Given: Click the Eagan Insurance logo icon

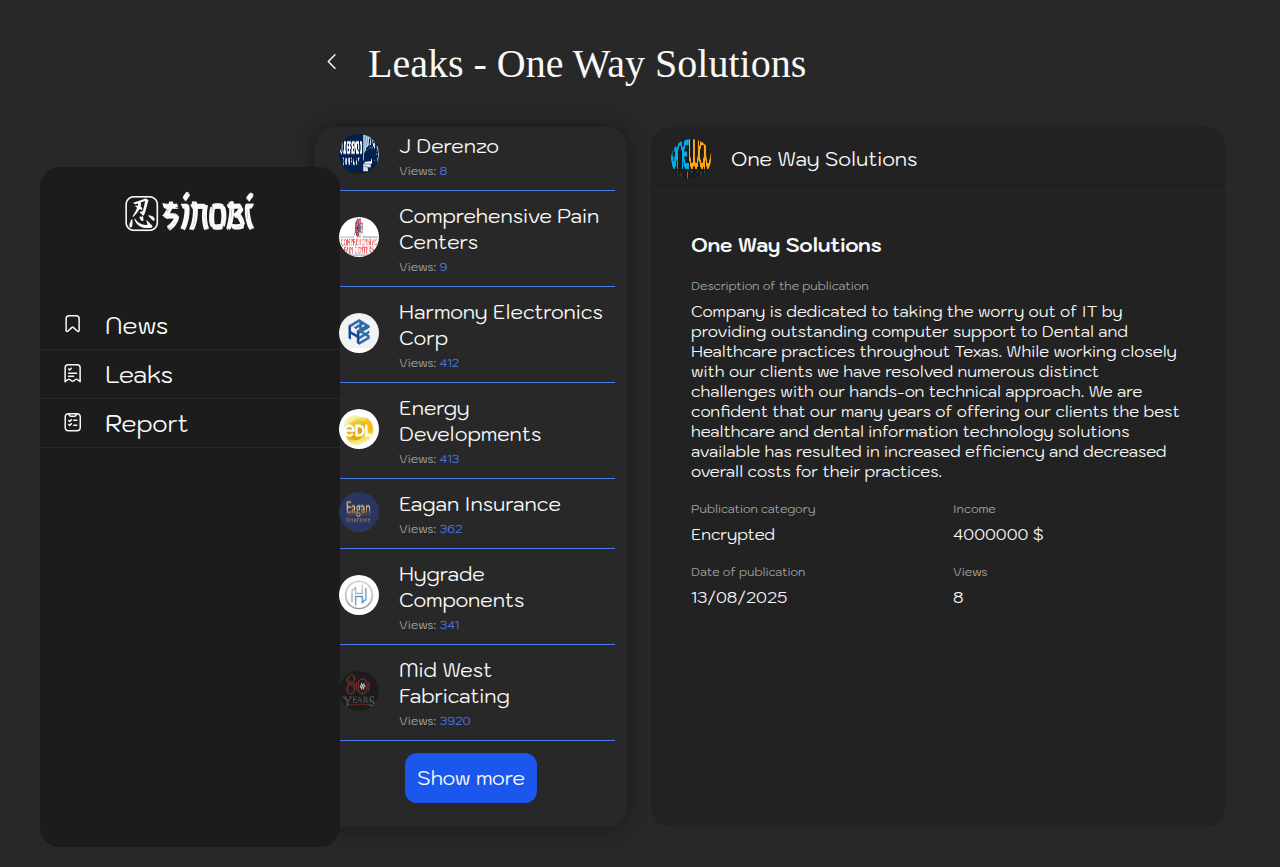Looking at the screenshot, I should click(359, 512).
